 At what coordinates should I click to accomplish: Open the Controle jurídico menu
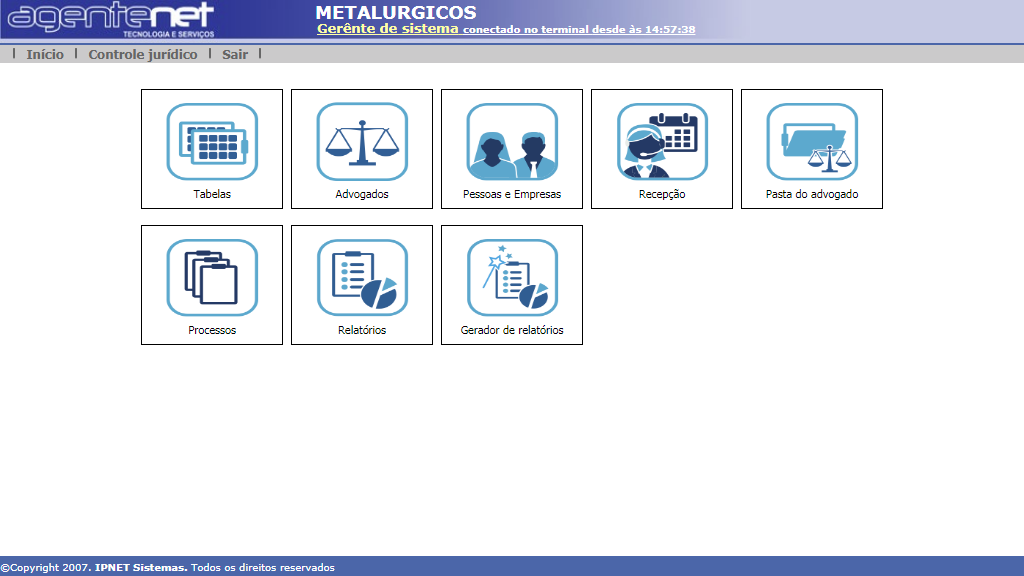click(x=143, y=54)
